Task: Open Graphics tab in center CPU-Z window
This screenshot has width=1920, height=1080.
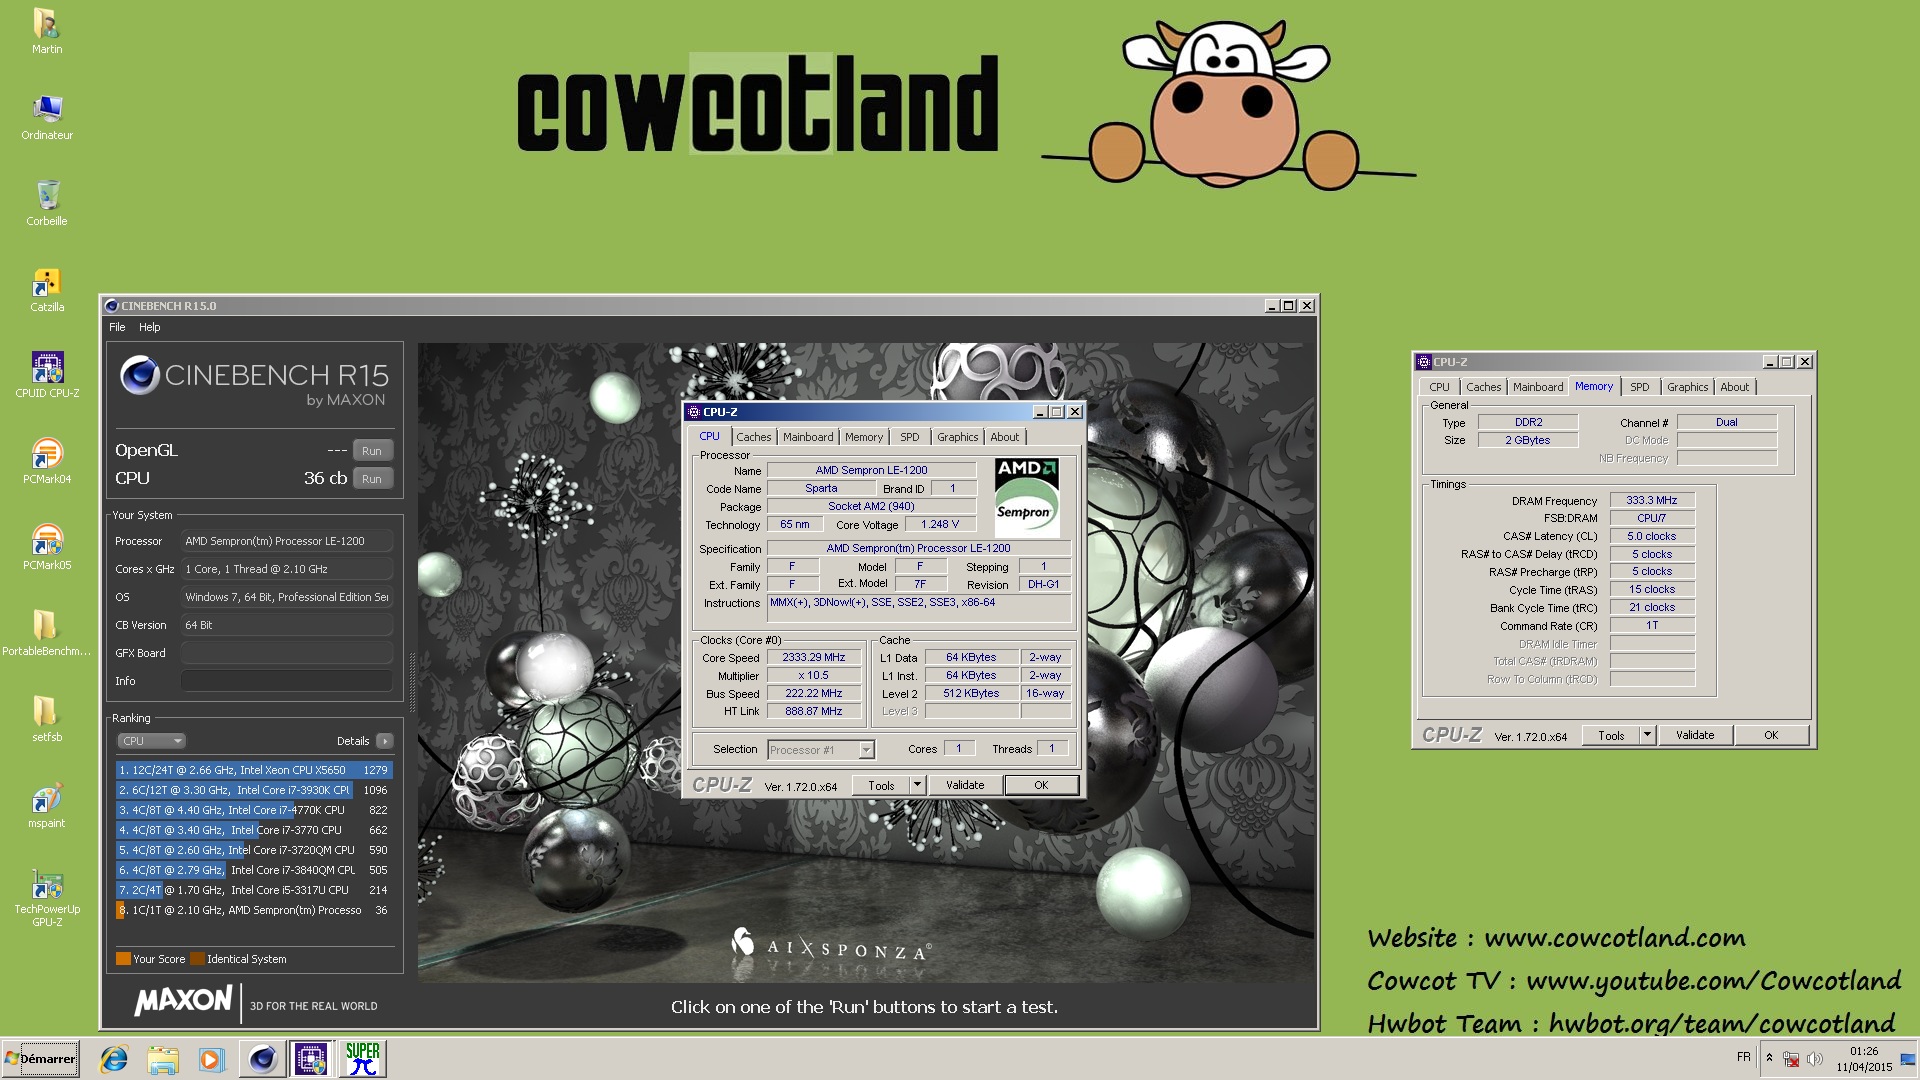Action: pyautogui.click(x=957, y=437)
